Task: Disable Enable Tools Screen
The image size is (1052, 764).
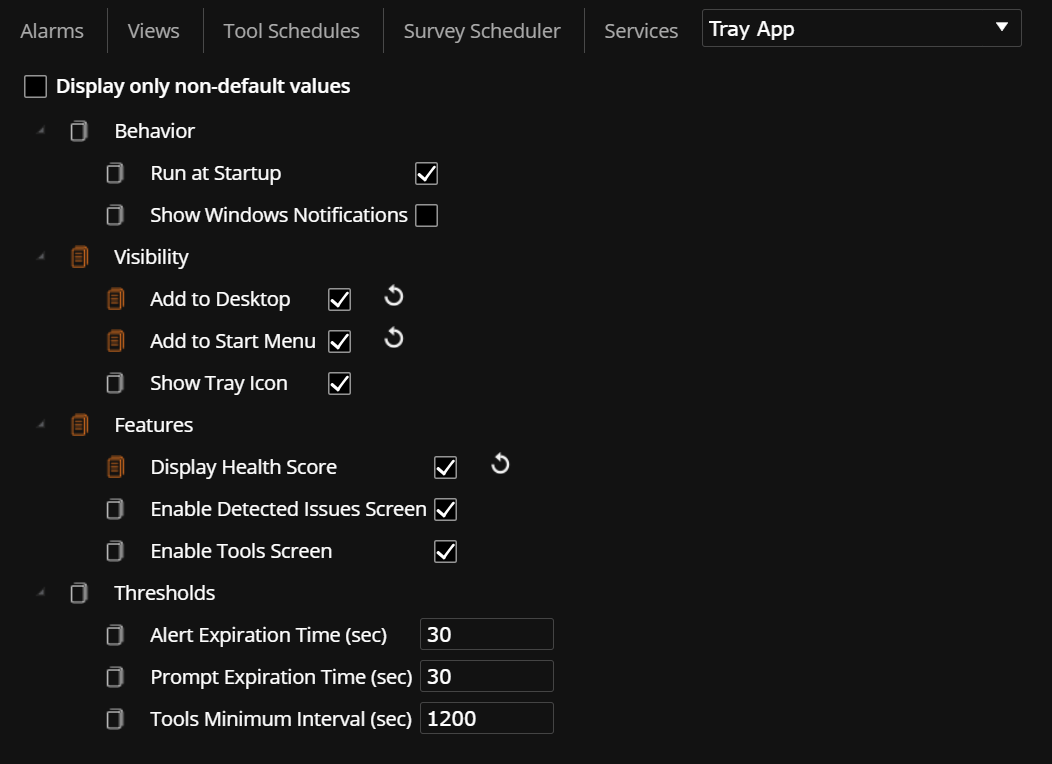Action: pos(445,550)
